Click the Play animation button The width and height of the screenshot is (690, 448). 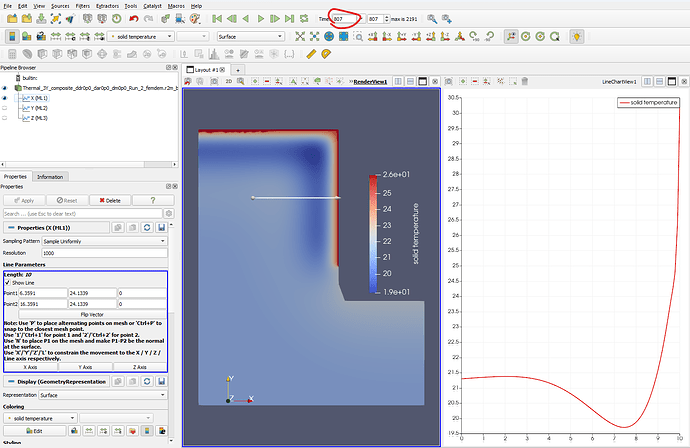tap(261, 19)
